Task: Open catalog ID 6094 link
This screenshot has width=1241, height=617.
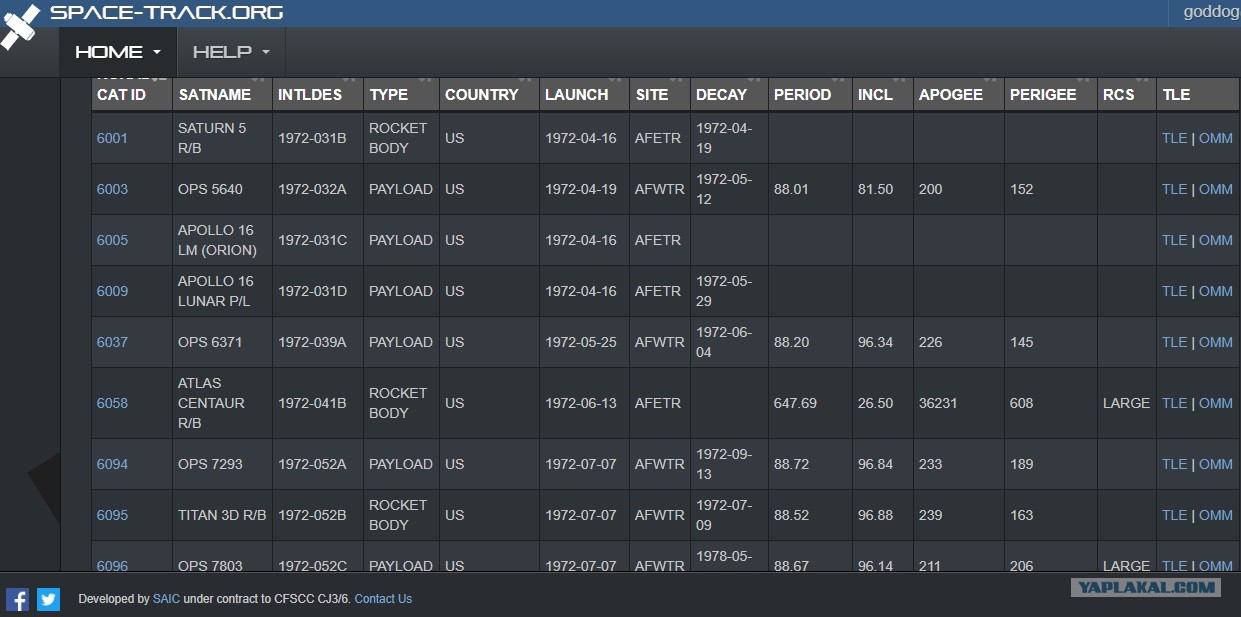Action: point(112,464)
